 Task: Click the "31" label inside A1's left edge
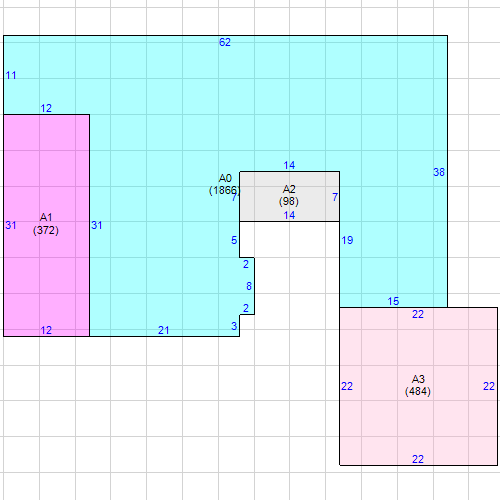[x=11, y=225]
